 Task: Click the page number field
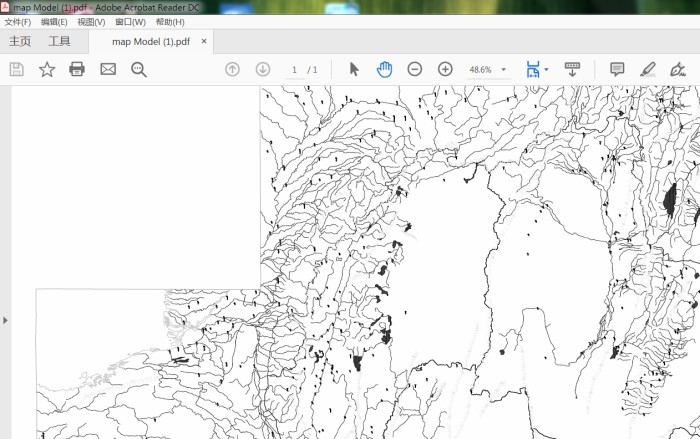pos(294,70)
